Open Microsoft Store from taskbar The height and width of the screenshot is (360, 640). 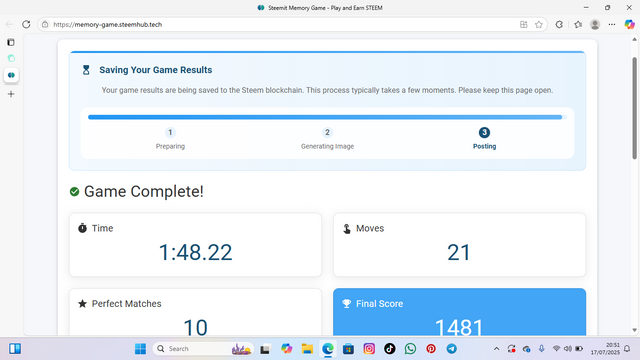348,349
